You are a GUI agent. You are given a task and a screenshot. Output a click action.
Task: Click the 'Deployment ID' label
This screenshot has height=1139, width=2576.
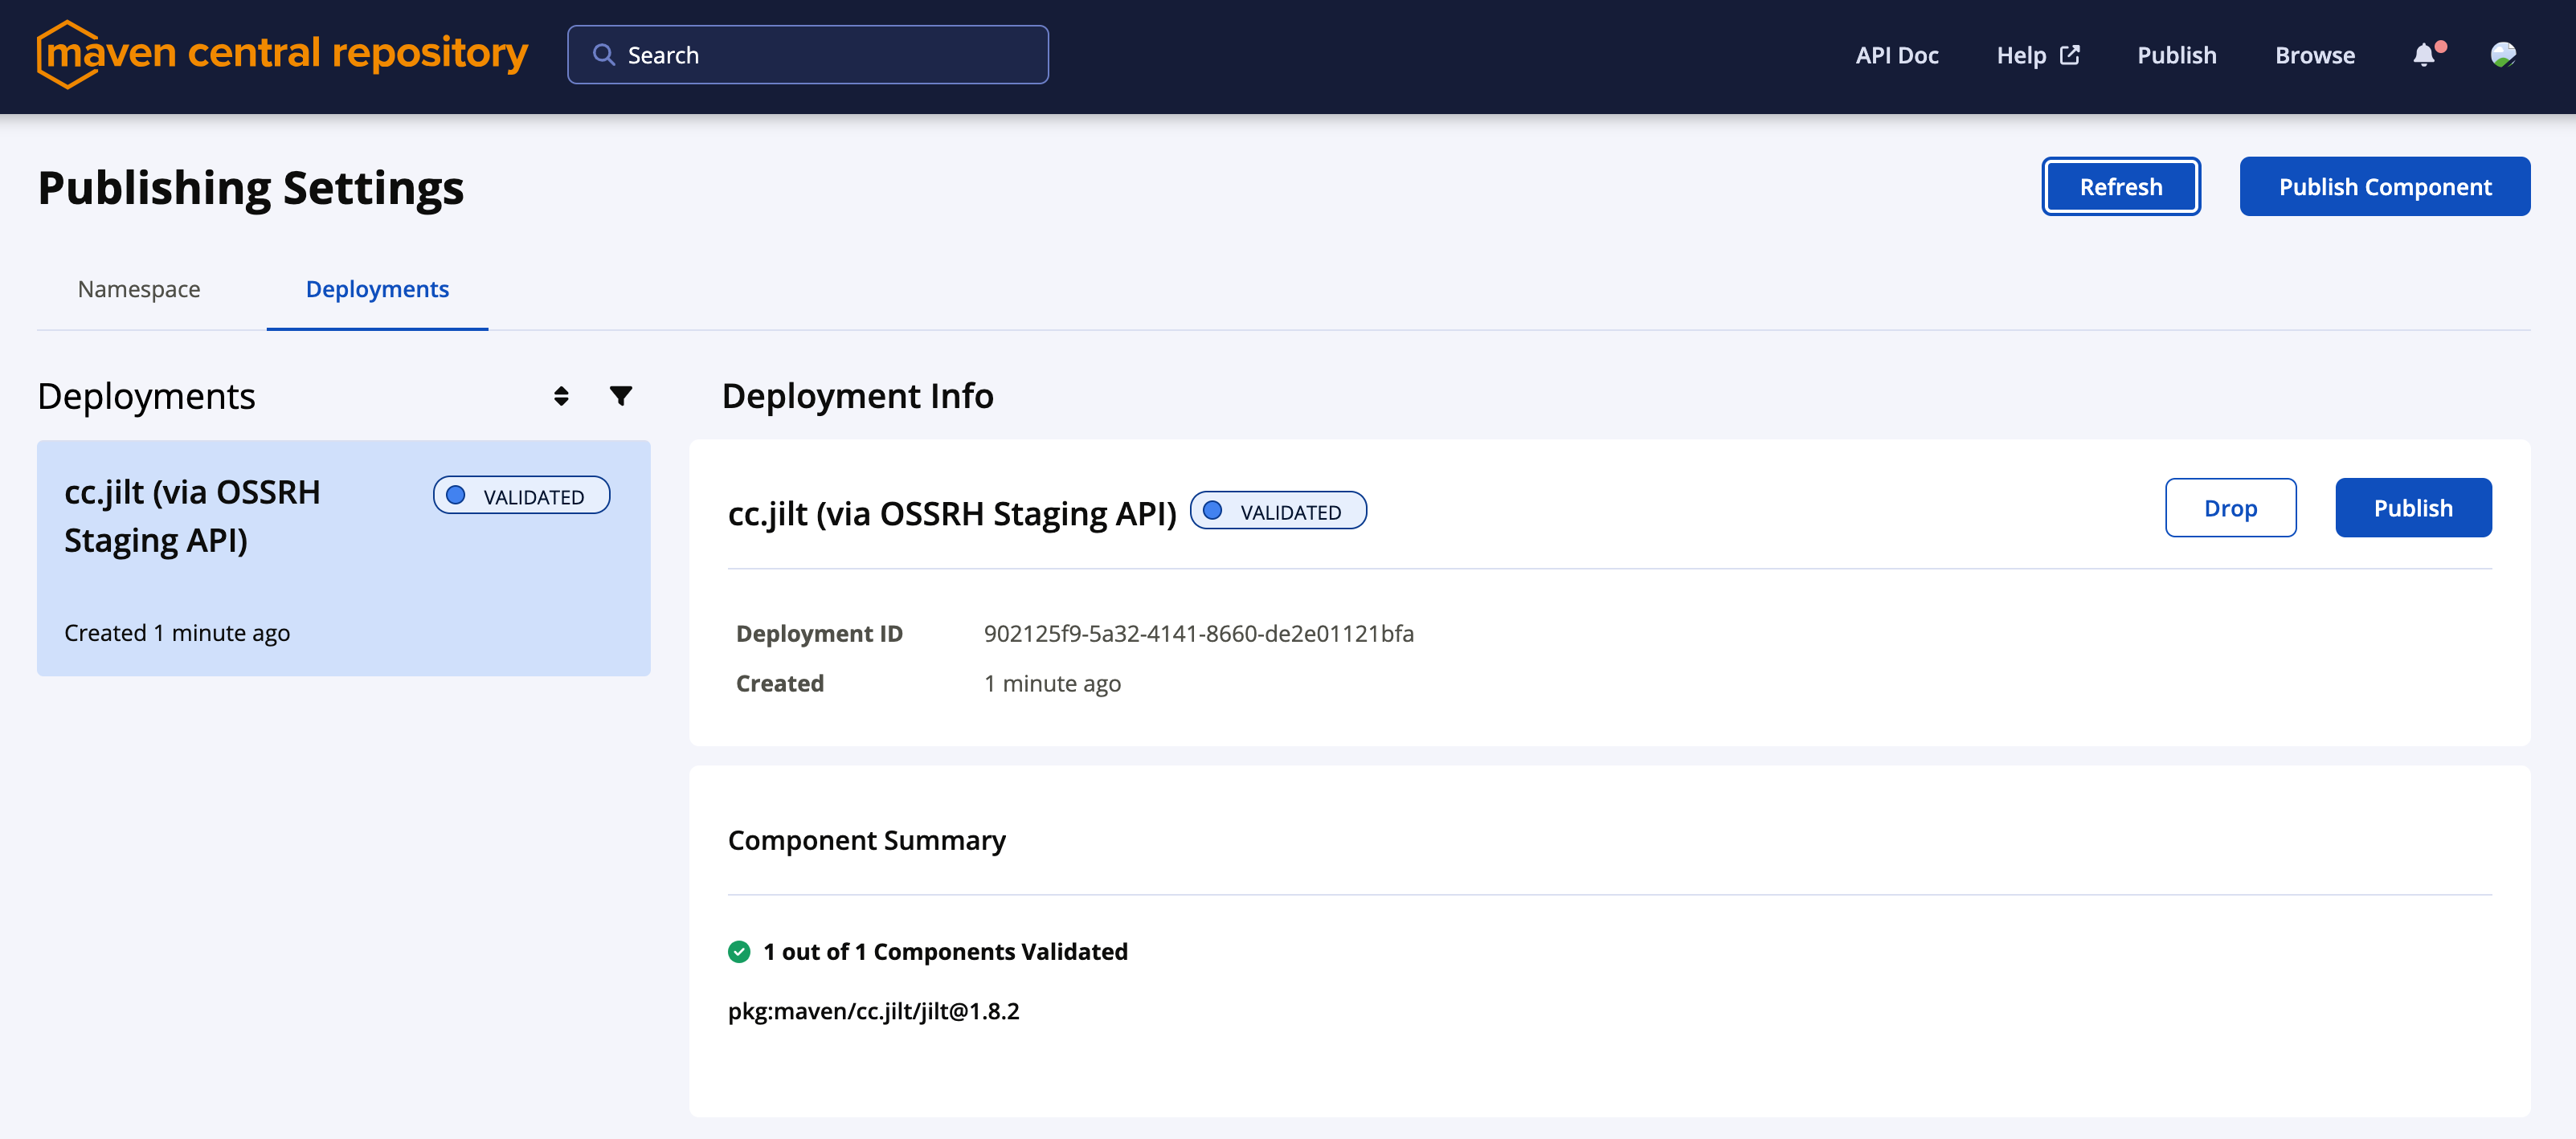point(819,634)
